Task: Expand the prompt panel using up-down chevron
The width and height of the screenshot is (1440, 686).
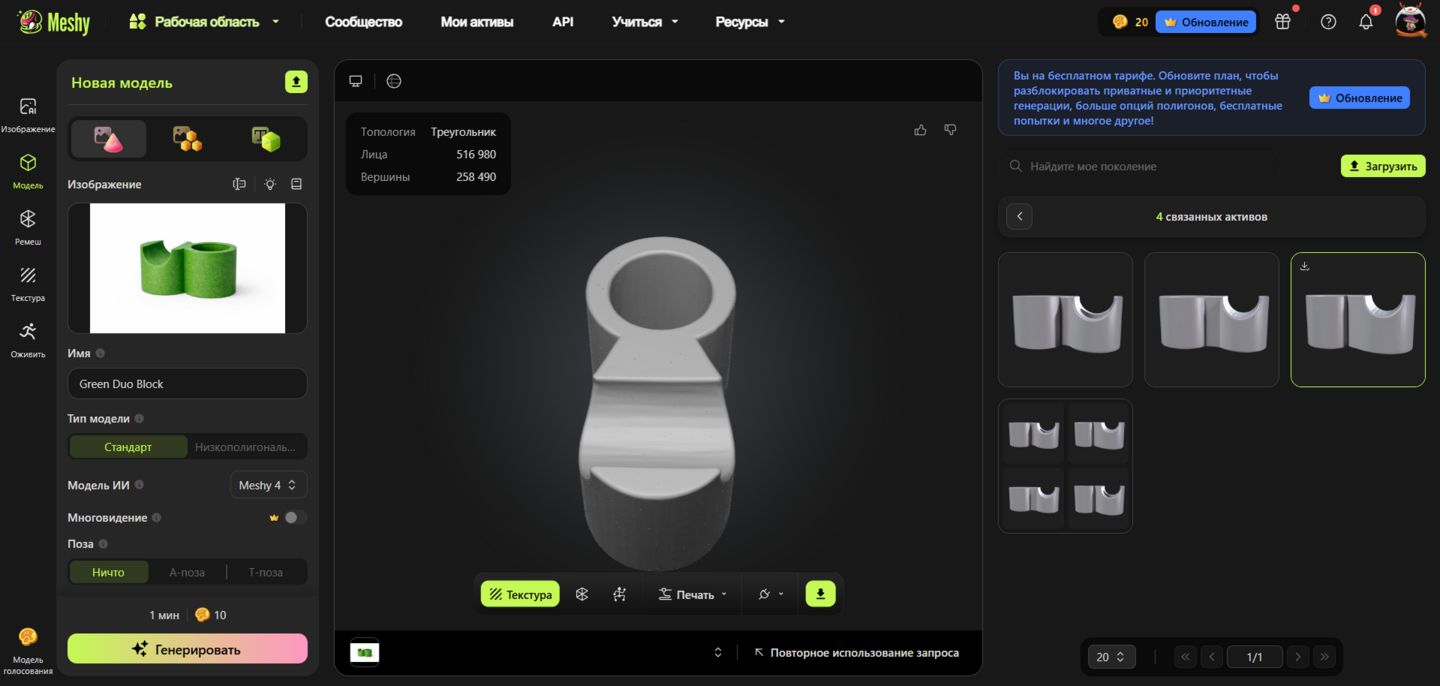Action: coord(717,653)
